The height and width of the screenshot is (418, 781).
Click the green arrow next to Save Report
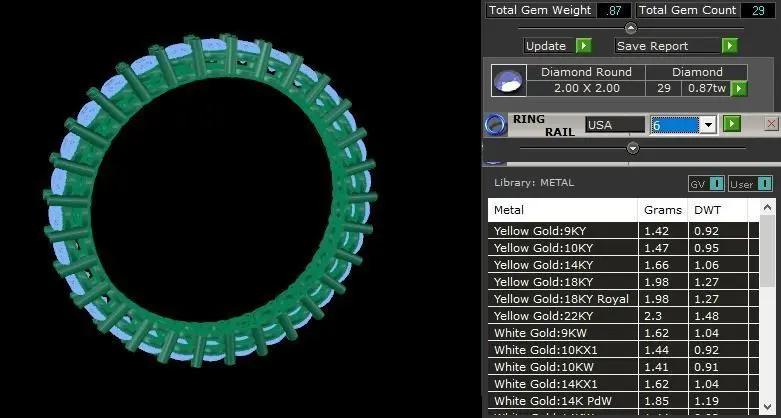(x=730, y=46)
